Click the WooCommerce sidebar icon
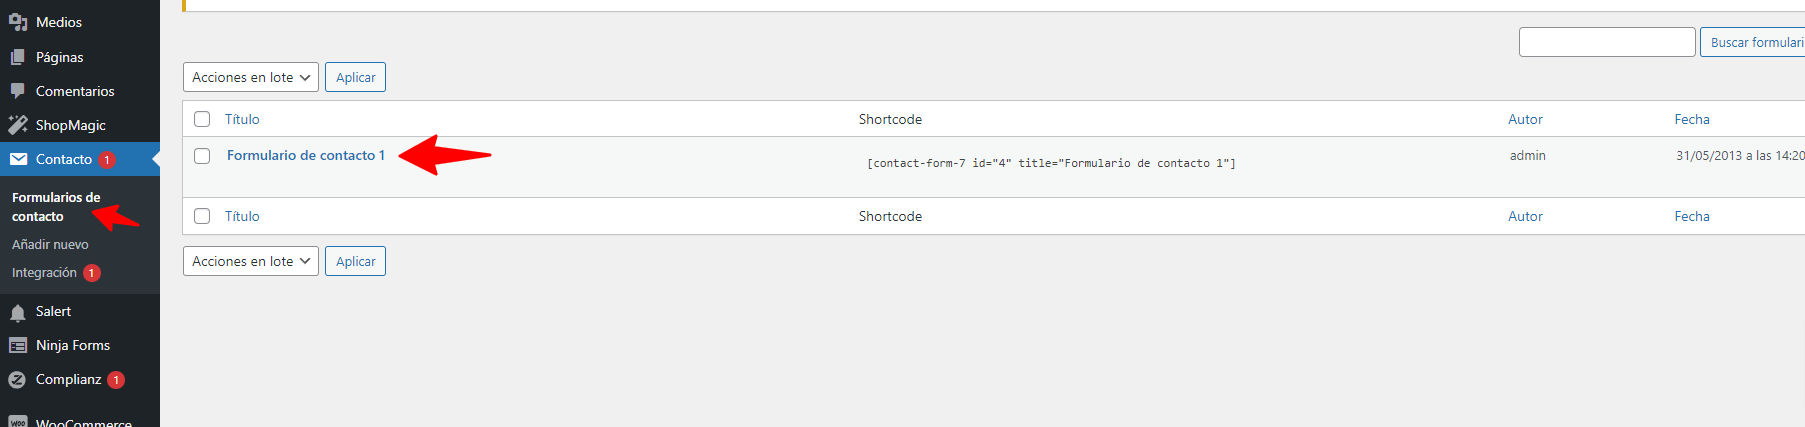Screen dimensions: 1805x427 point(18,422)
